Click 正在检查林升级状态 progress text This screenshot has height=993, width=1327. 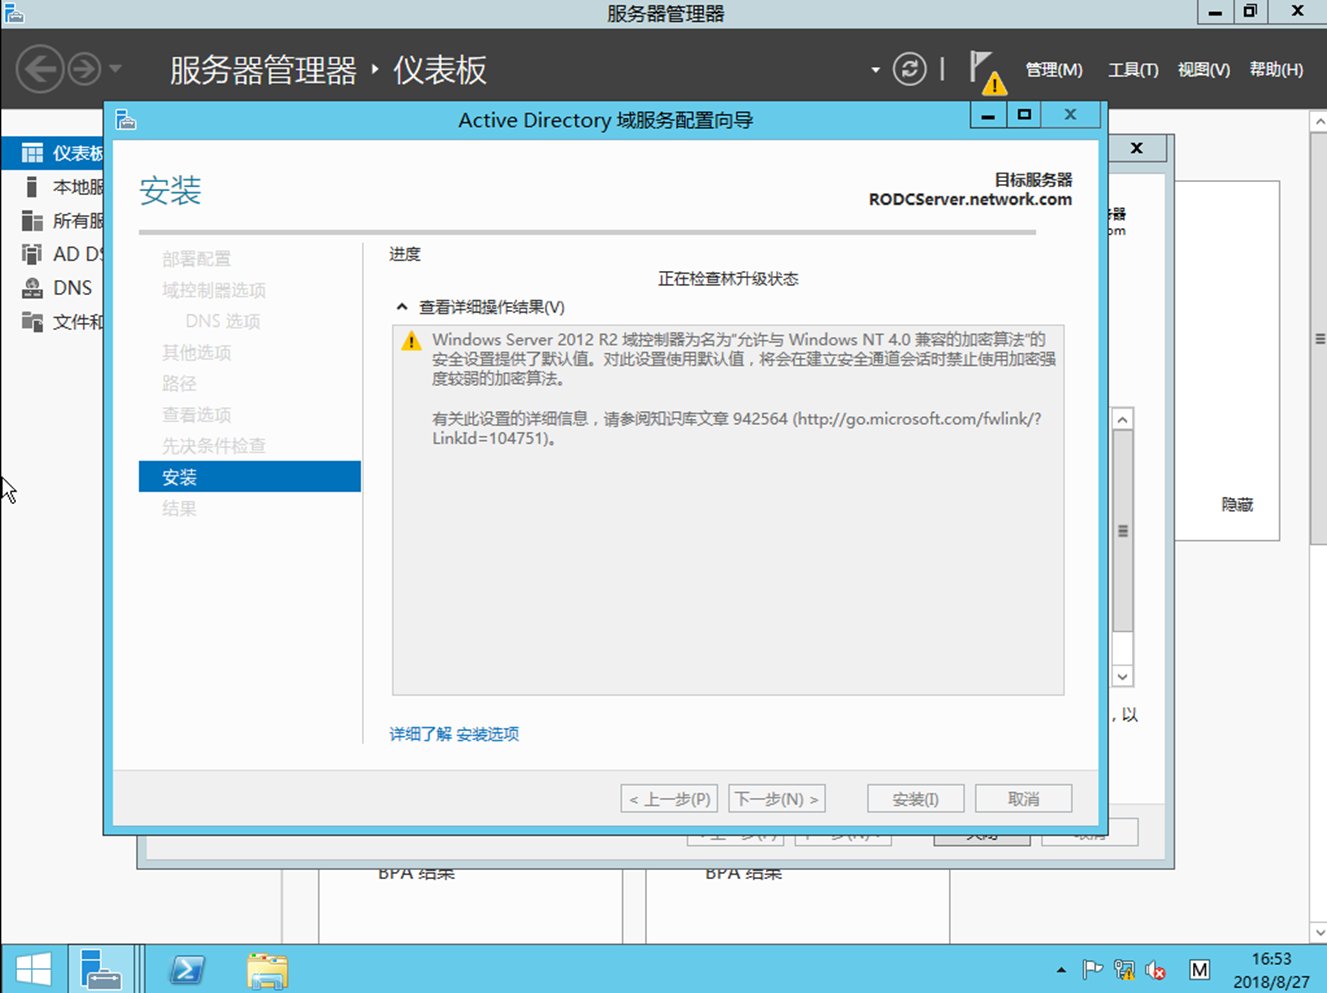click(x=728, y=279)
